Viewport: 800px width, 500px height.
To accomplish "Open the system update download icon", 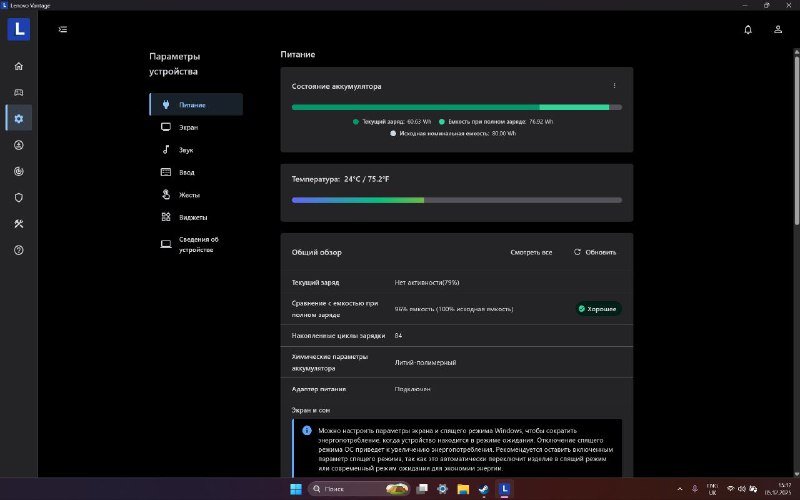I will click(19, 145).
